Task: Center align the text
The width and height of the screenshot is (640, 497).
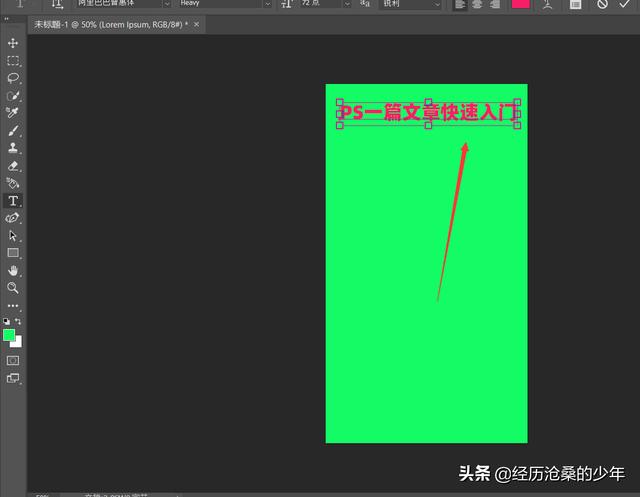Action: pyautogui.click(x=477, y=4)
